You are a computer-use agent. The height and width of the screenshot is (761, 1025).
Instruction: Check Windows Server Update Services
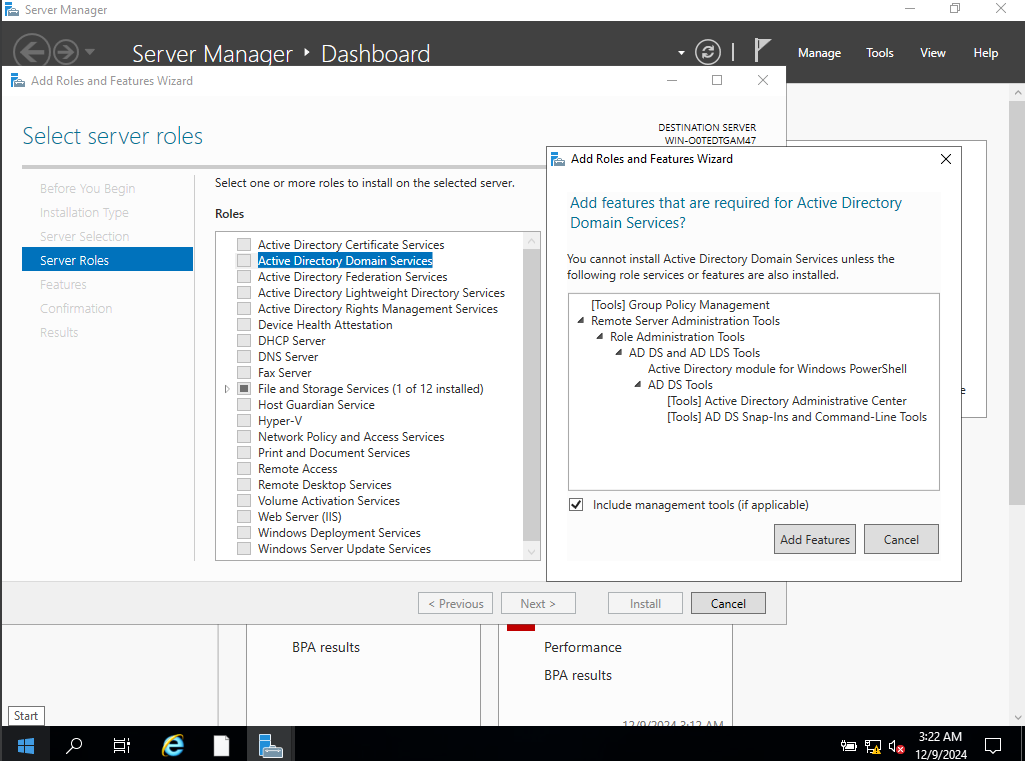point(244,549)
